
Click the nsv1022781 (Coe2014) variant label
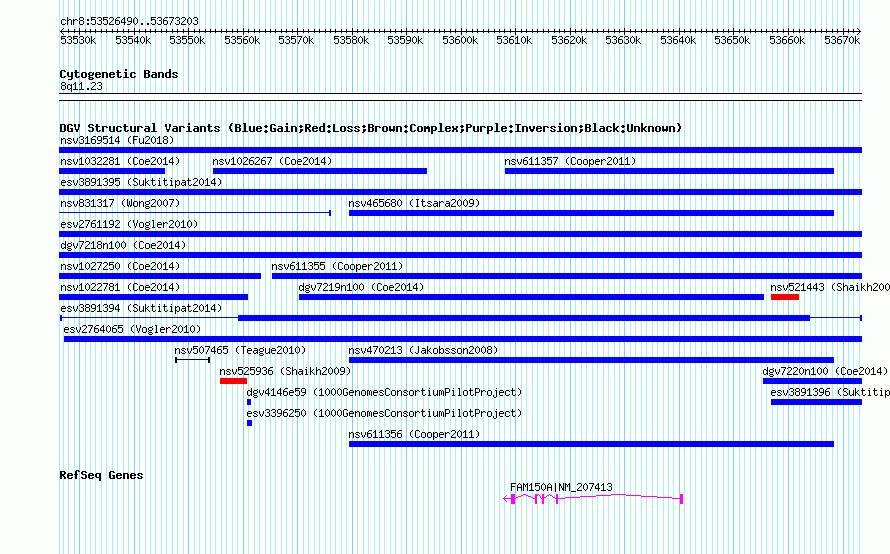tap(120, 287)
